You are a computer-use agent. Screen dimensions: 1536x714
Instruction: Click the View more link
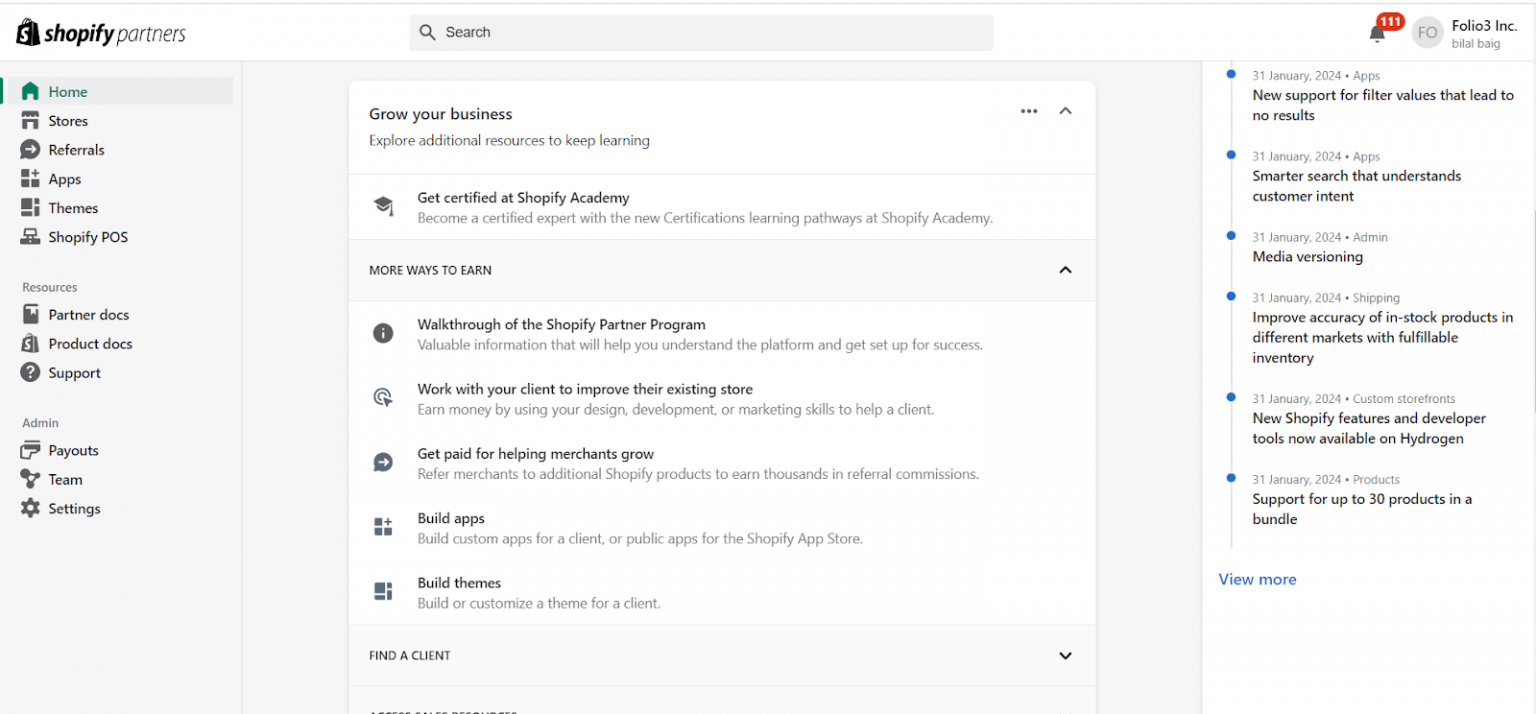1257,578
